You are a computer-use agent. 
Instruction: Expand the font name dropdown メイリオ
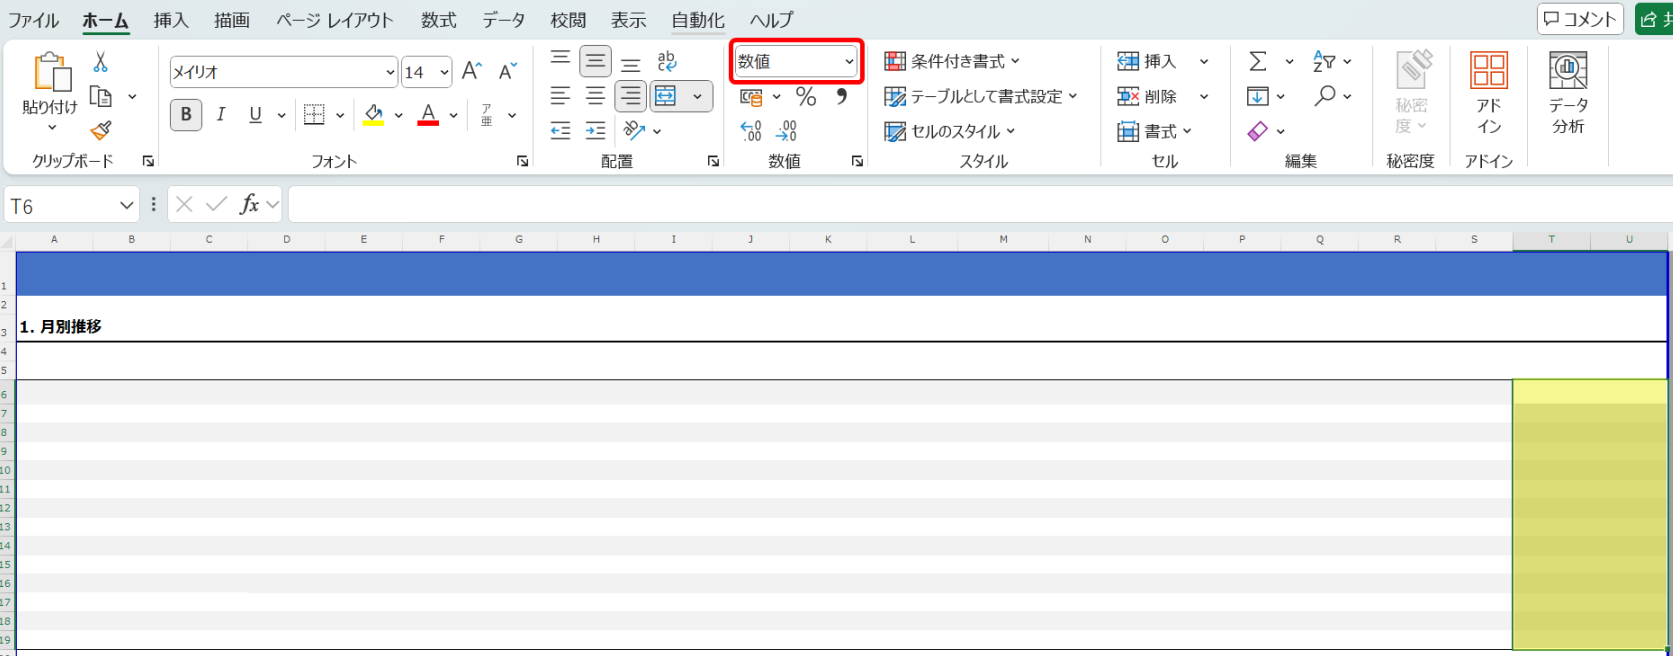(390, 72)
